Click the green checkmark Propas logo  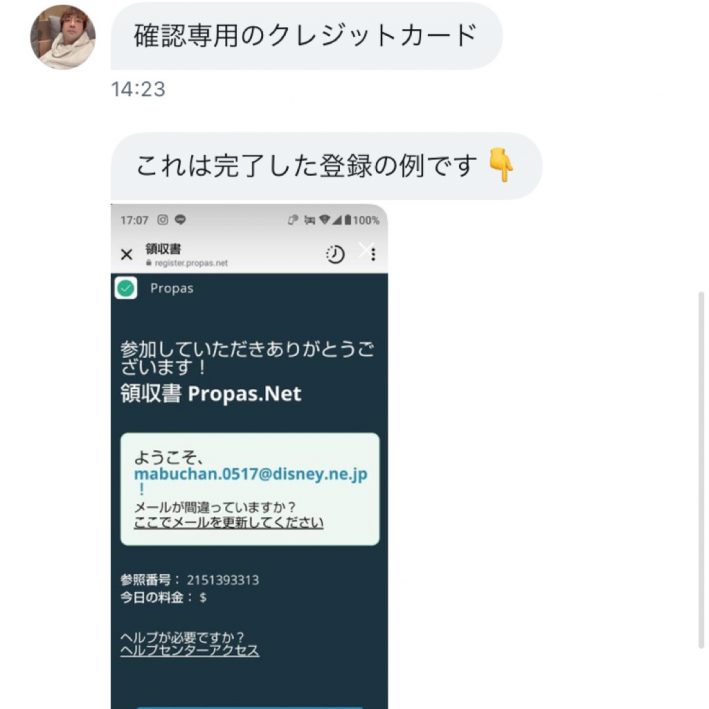(126, 288)
